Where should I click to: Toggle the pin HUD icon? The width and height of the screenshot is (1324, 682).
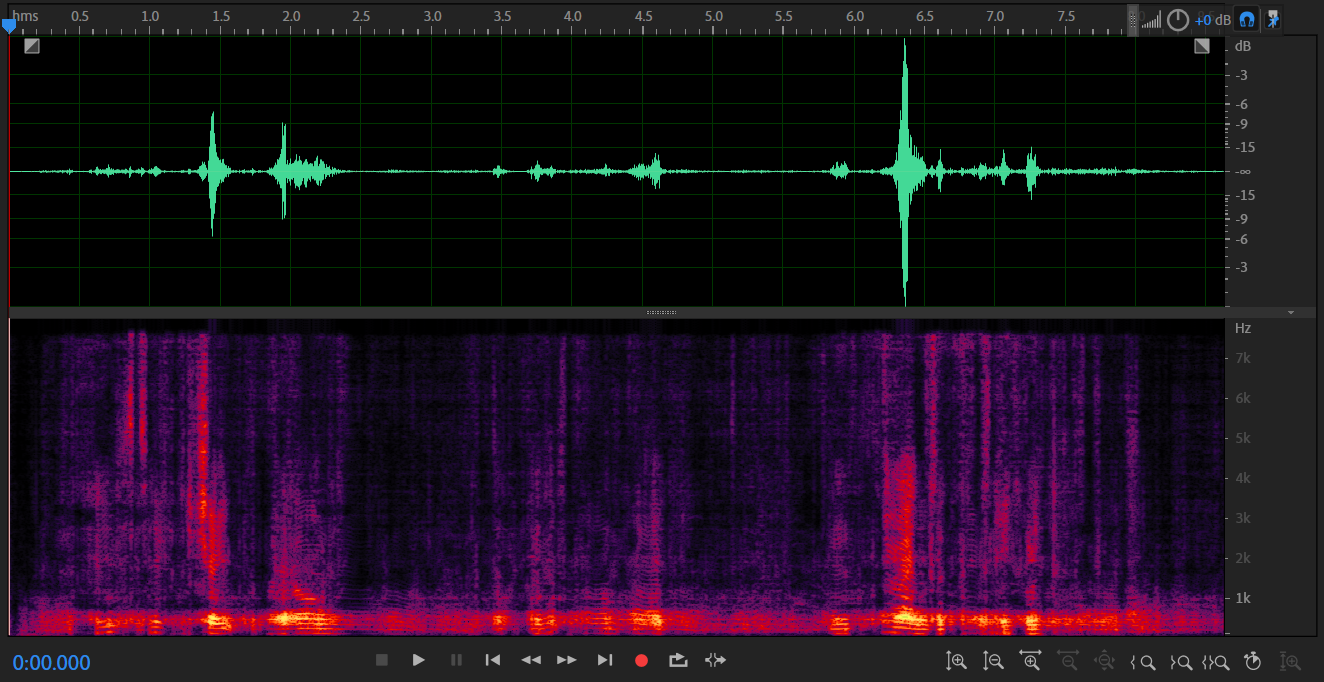[x=1273, y=19]
